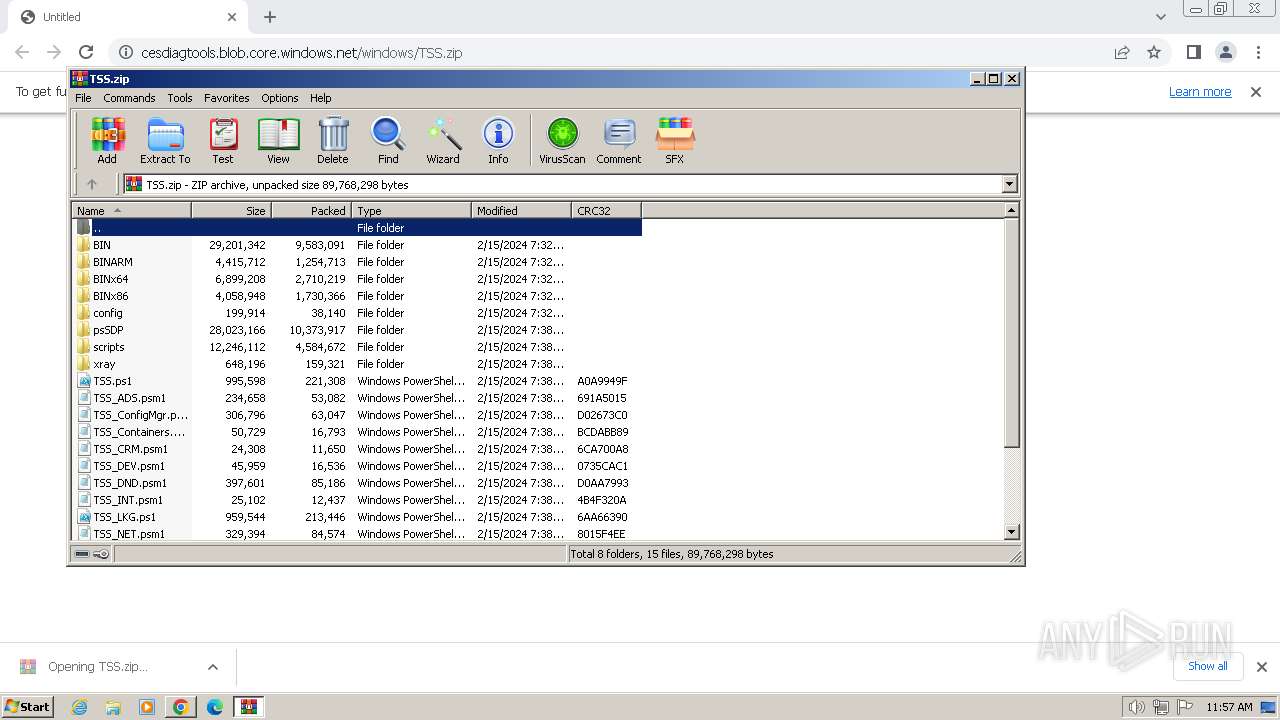The width and height of the screenshot is (1280, 720).
Task: Dismiss the Chrome info bar with X
Action: pyautogui.click(x=1256, y=91)
